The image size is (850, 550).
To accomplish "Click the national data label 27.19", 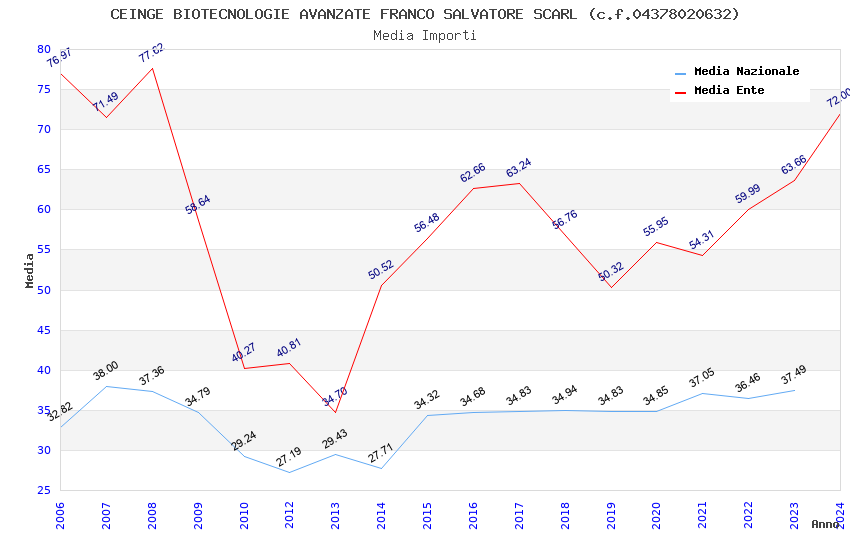I will (288, 457).
